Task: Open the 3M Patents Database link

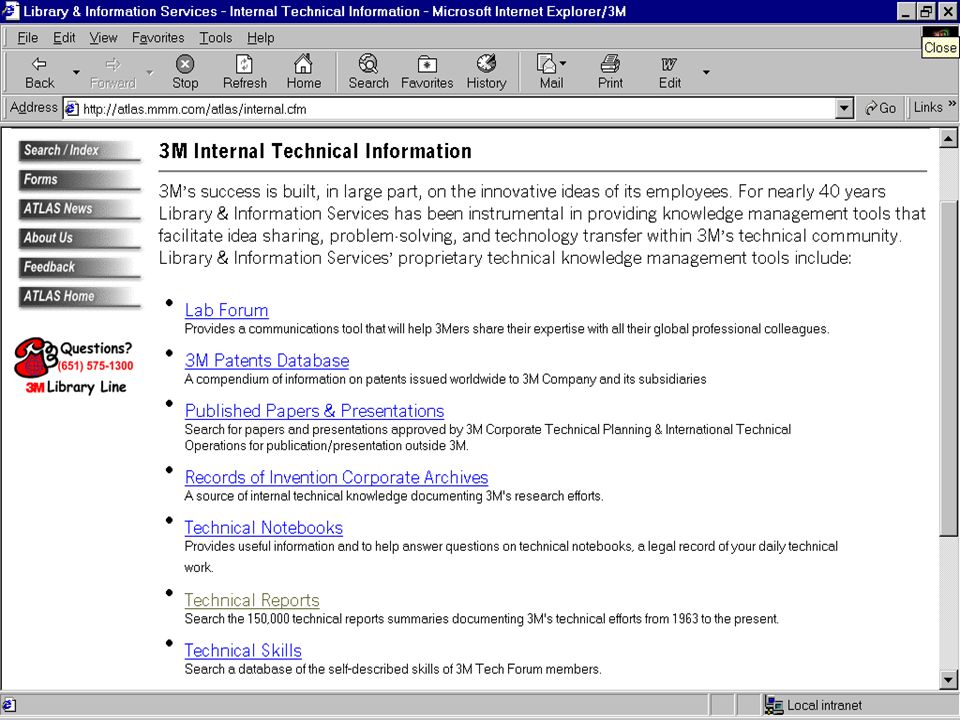Action: [x=267, y=361]
